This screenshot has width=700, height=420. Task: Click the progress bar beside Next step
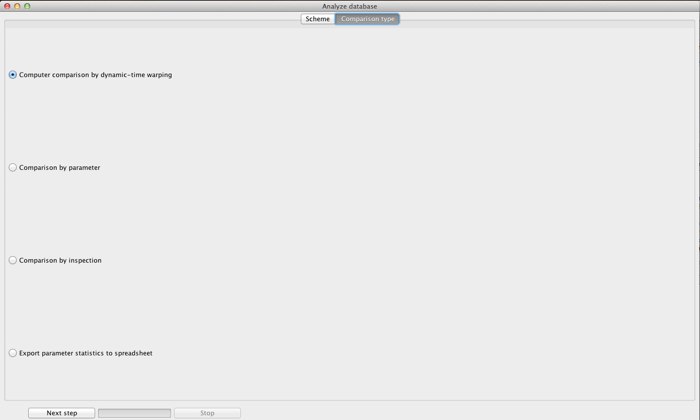click(x=134, y=413)
